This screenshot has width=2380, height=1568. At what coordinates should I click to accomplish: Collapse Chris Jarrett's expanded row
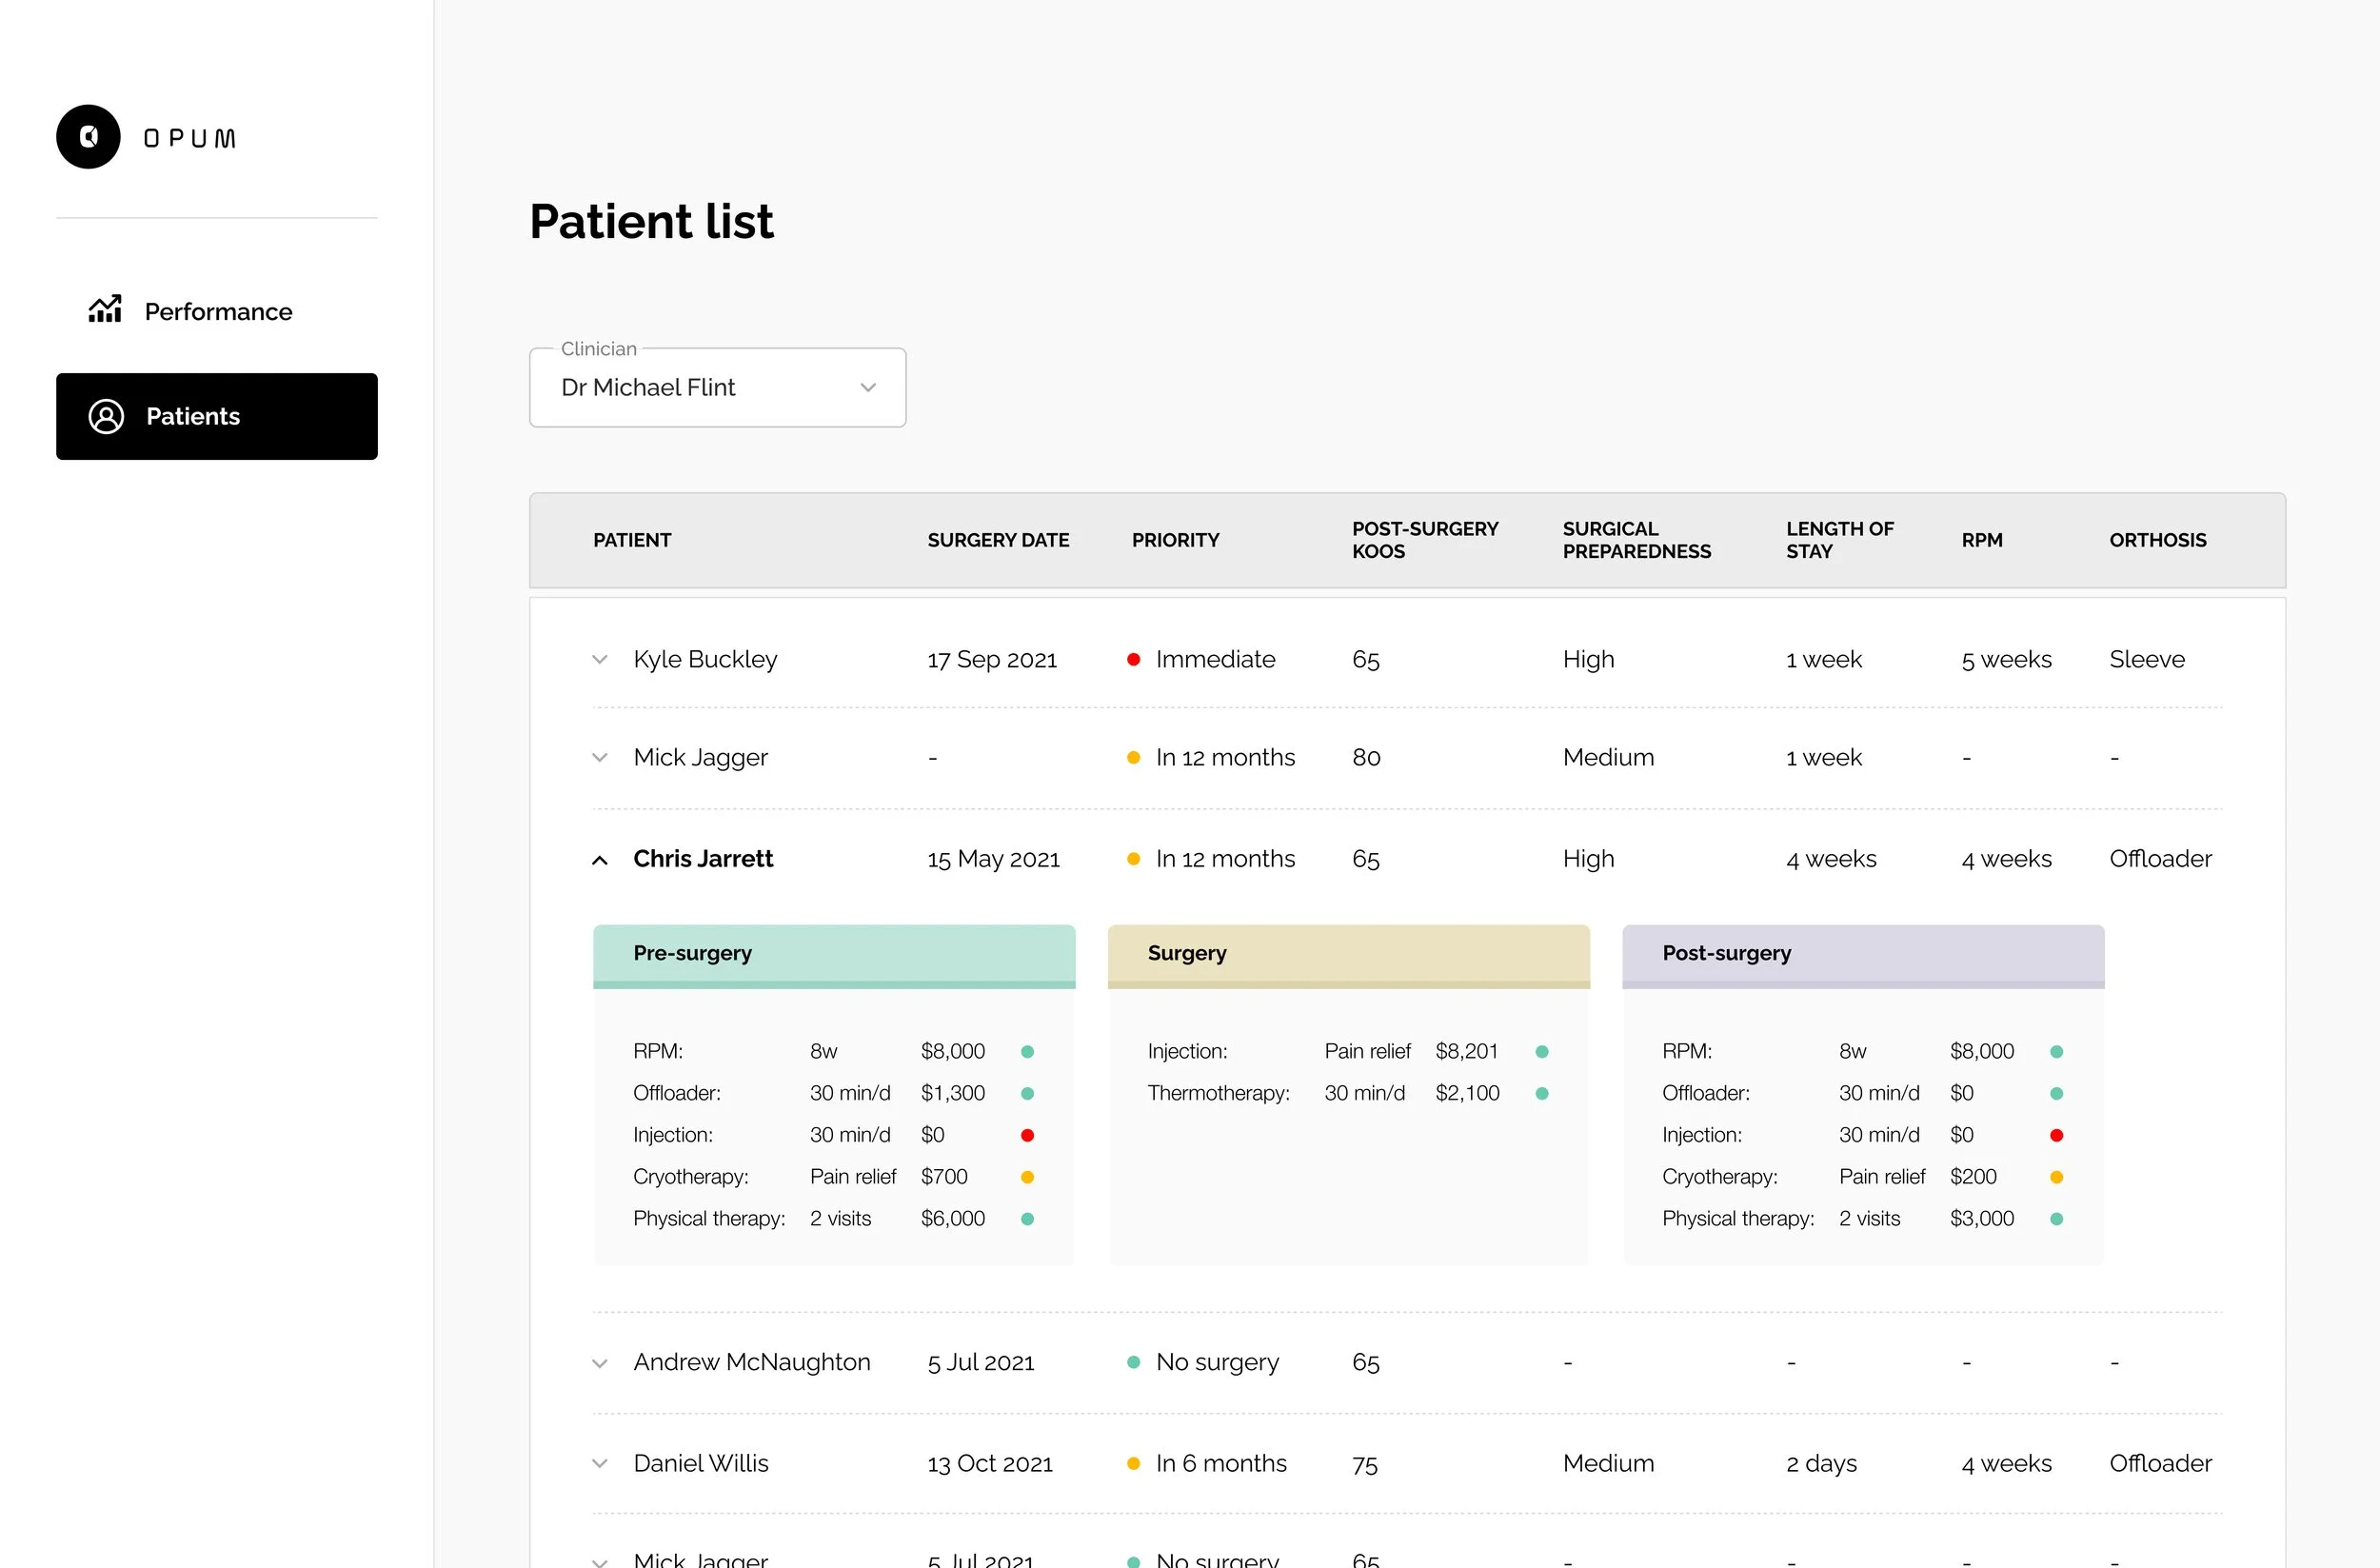click(600, 860)
